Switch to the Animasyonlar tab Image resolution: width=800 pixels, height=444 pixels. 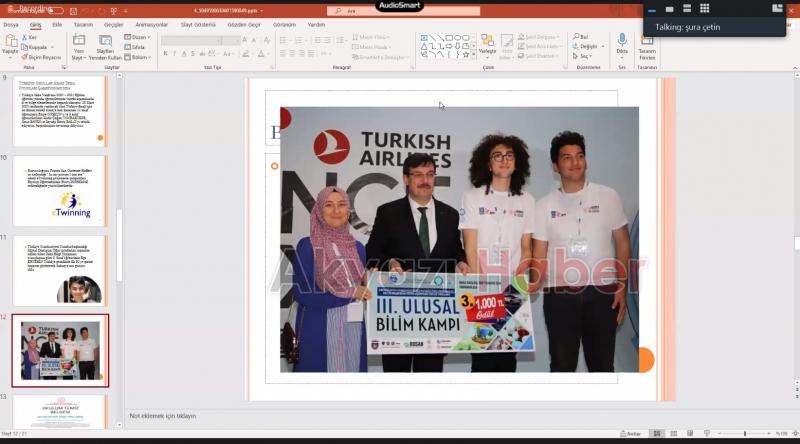tap(151, 24)
